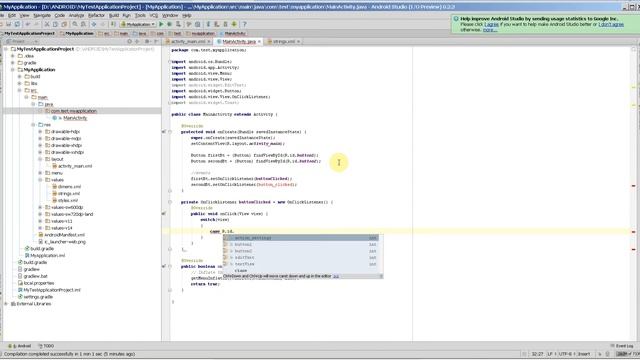
Task: Select gradlew.bat in the project tree
Action: pos(35,276)
